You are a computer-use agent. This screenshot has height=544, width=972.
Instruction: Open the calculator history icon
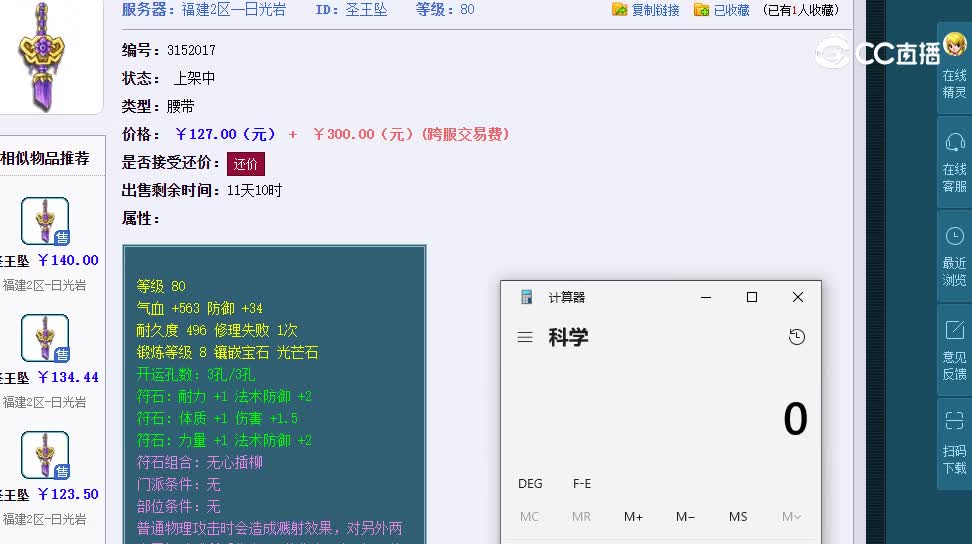797,337
